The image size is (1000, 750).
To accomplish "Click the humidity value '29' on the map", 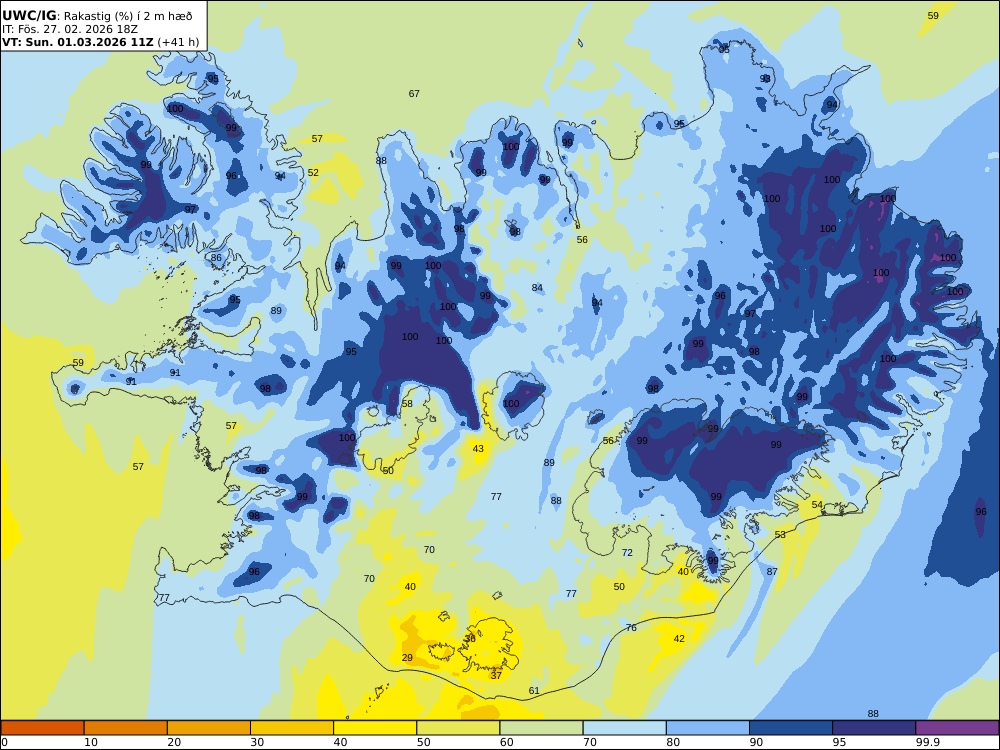I will tap(407, 658).
